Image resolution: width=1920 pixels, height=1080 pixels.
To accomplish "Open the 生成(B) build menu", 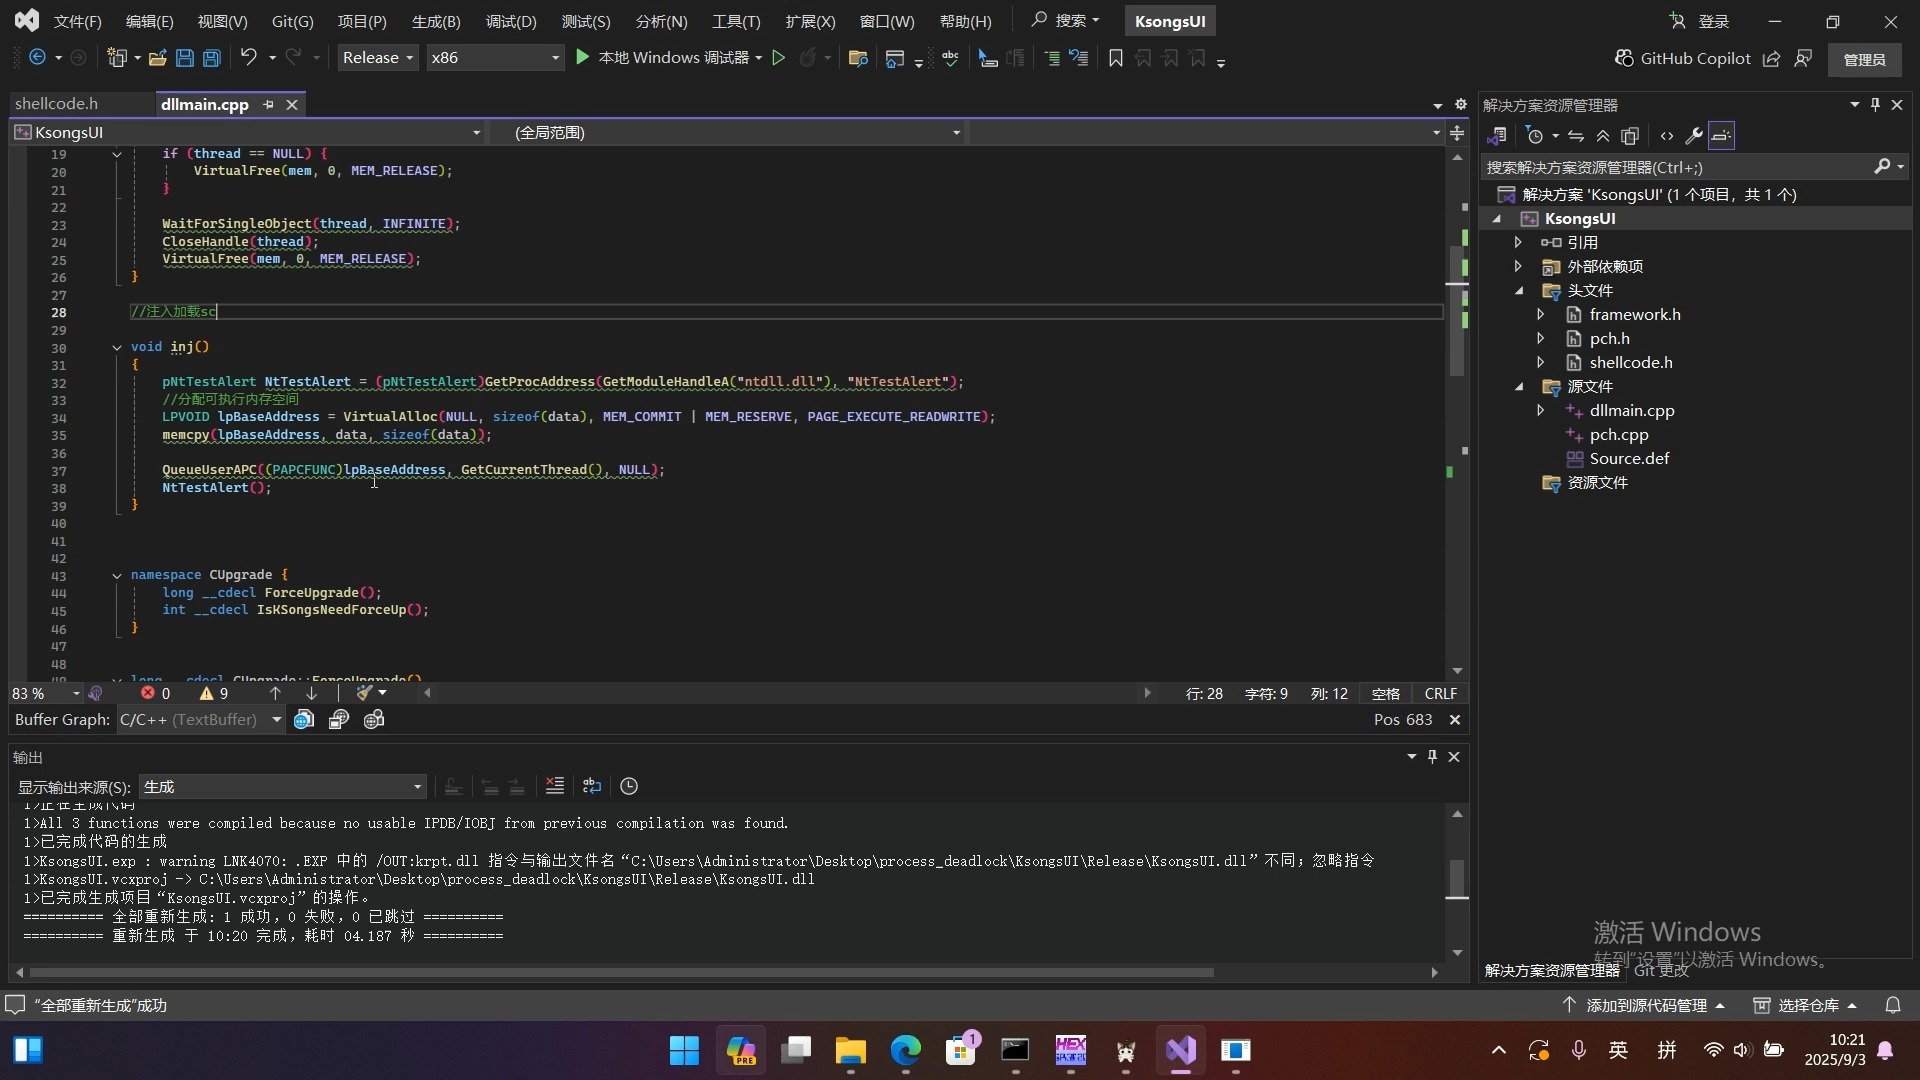I will pos(436,21).
